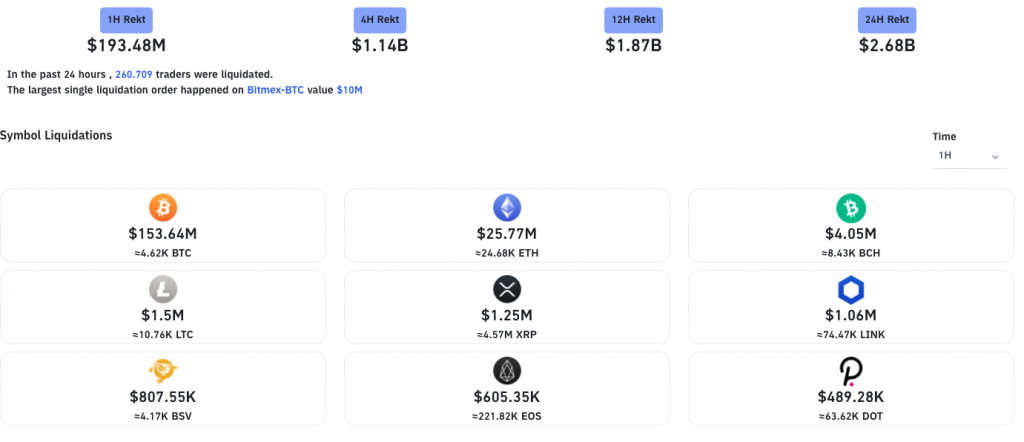Viewport: 1024px width, 442px height.
Task: Click the Bitcoin SV icon
Action: [x=163, y=372]
